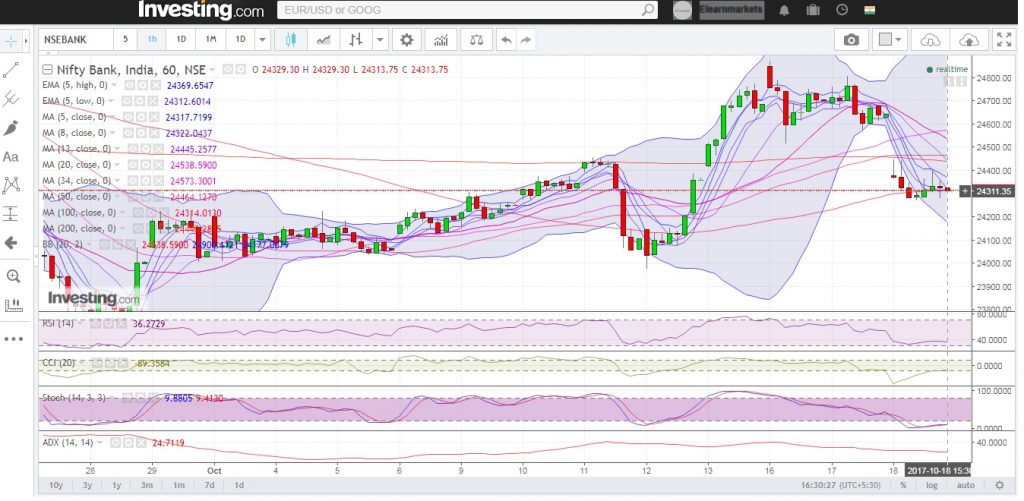Viewport: 1024px width, 501px height.
Task: Select the ruler measure tool
Action: (12, 304)
